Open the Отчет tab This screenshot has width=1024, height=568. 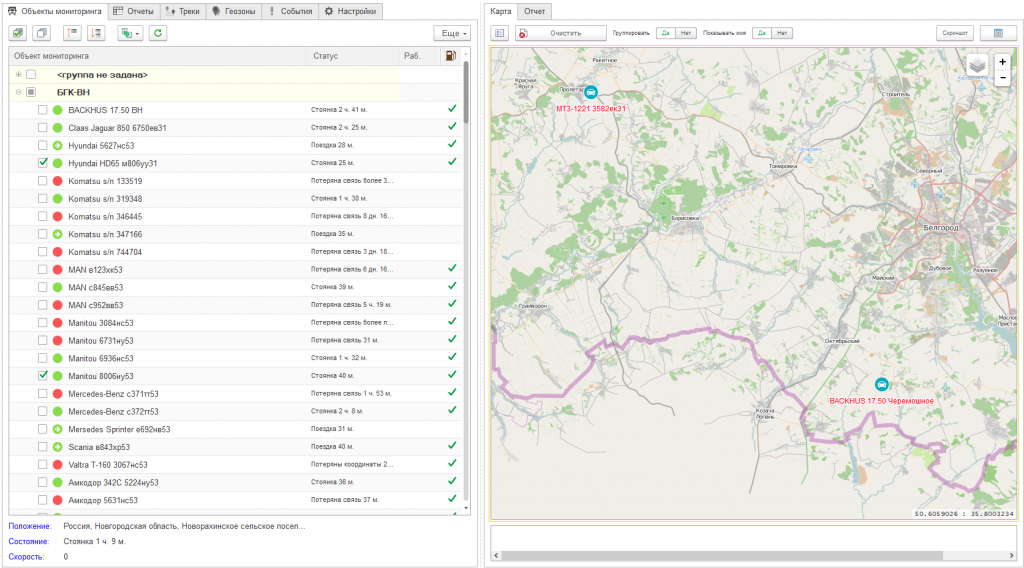tap(535, 11)
